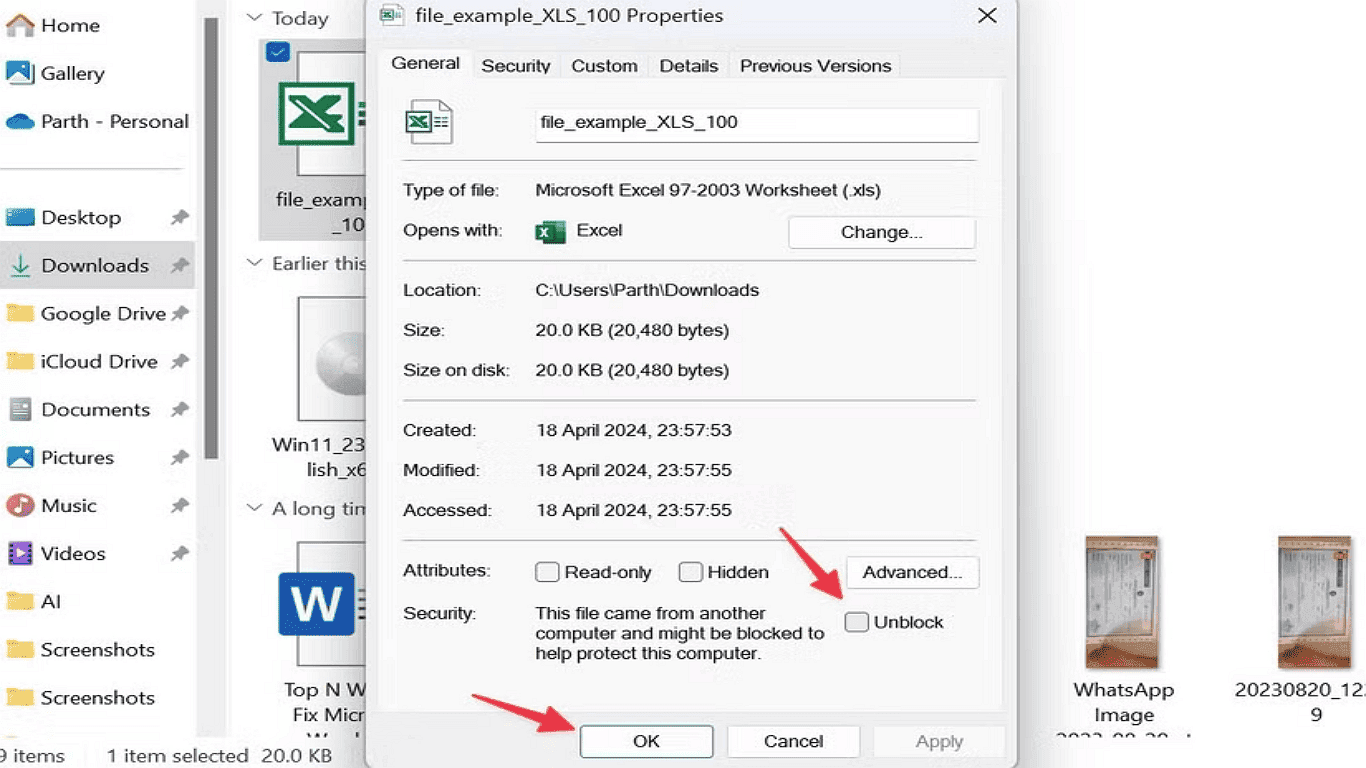Click the file type text Microsoft Excel 97-2003
Screen dimensions: 1366x768
708,190
